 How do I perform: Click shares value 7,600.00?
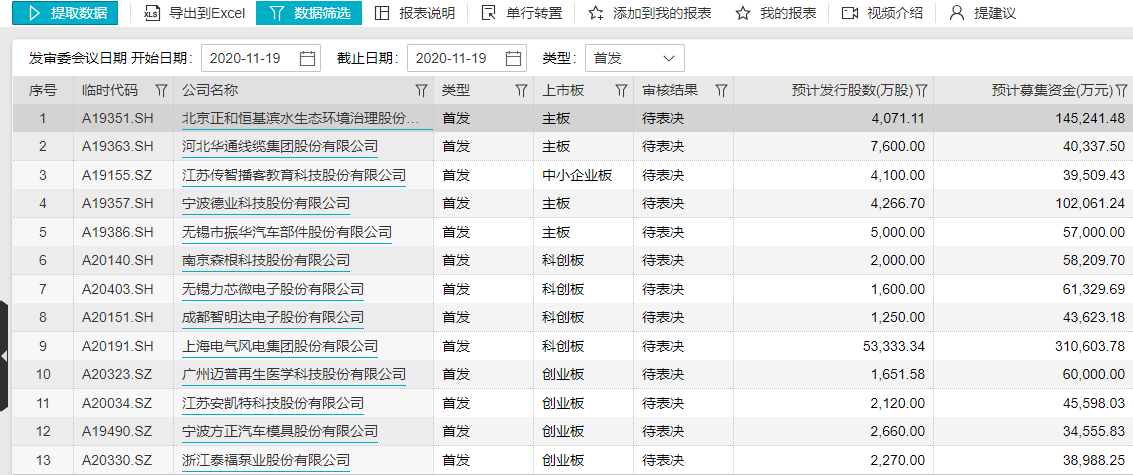coord(898,147)
